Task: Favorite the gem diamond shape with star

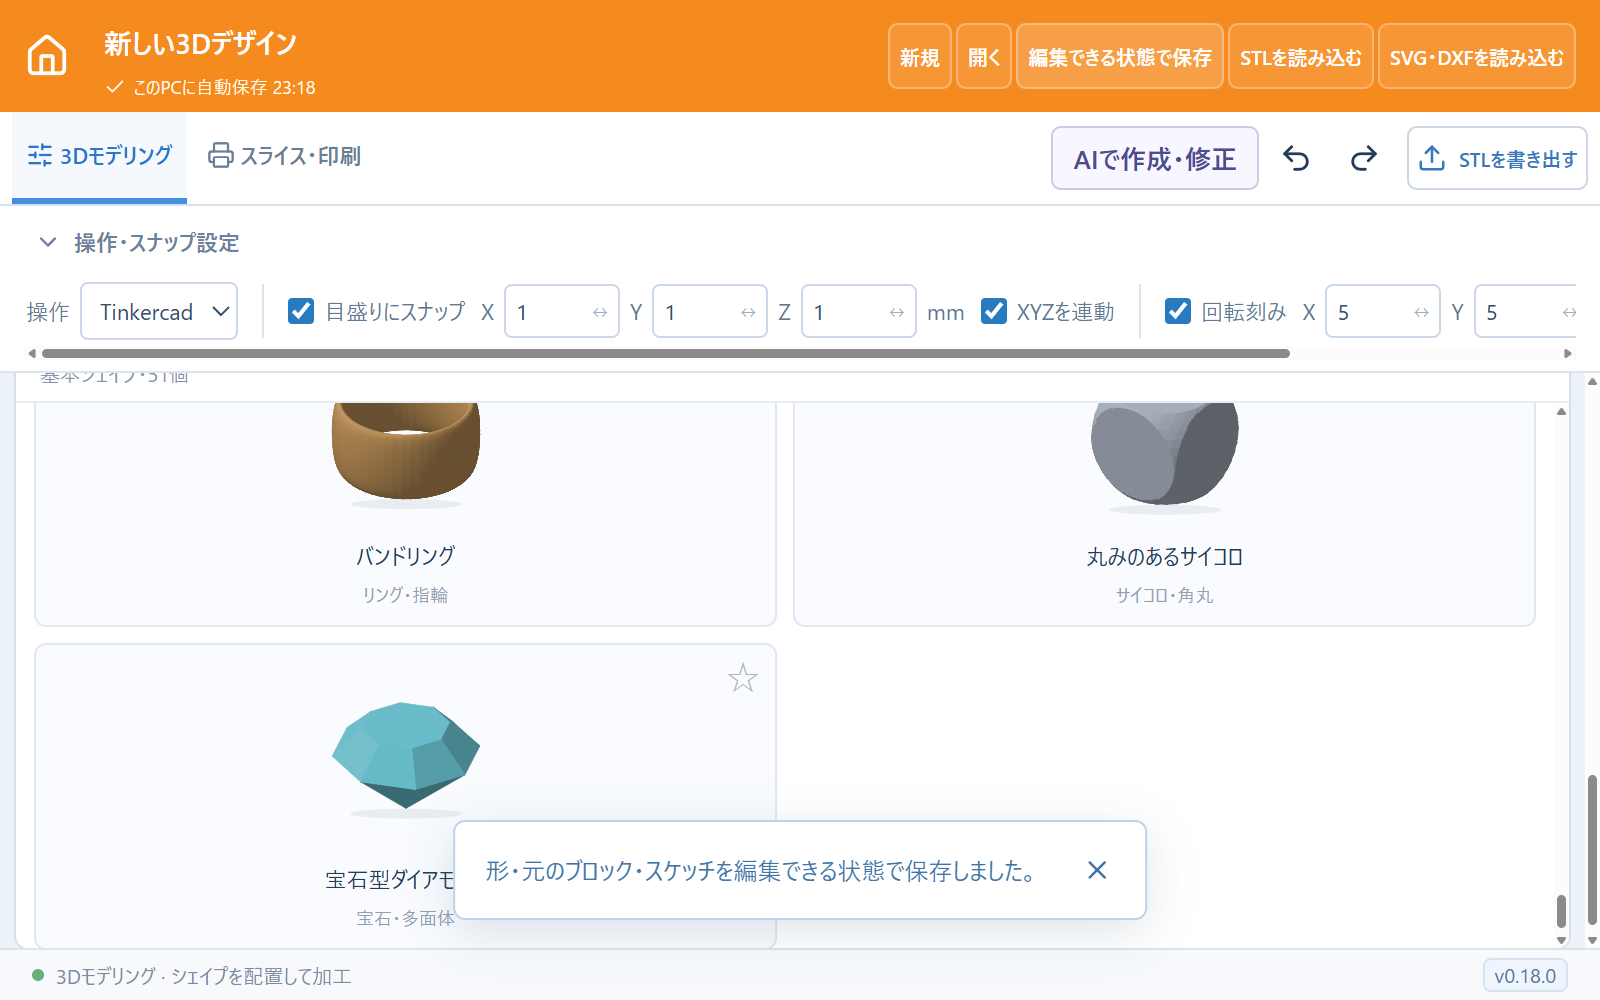Action: pyautogui.click(x=743, y=679)
